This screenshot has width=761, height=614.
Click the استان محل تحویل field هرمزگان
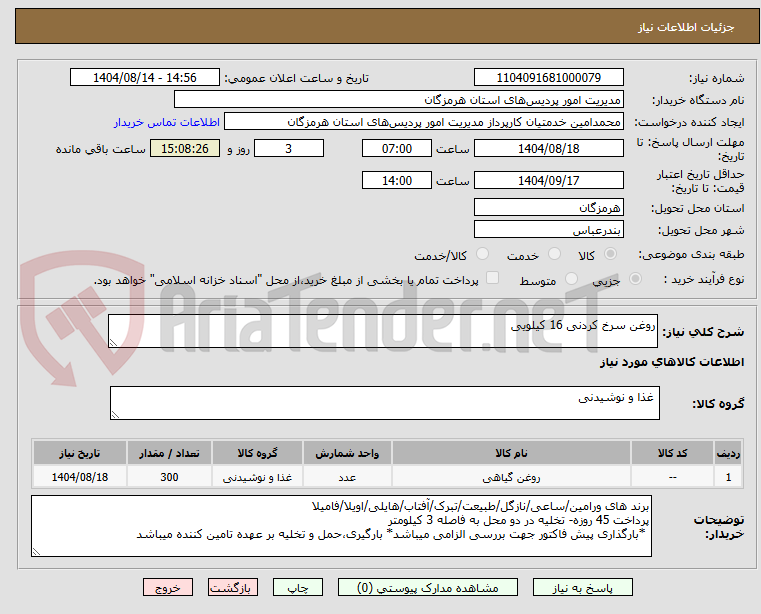[548, 207]
